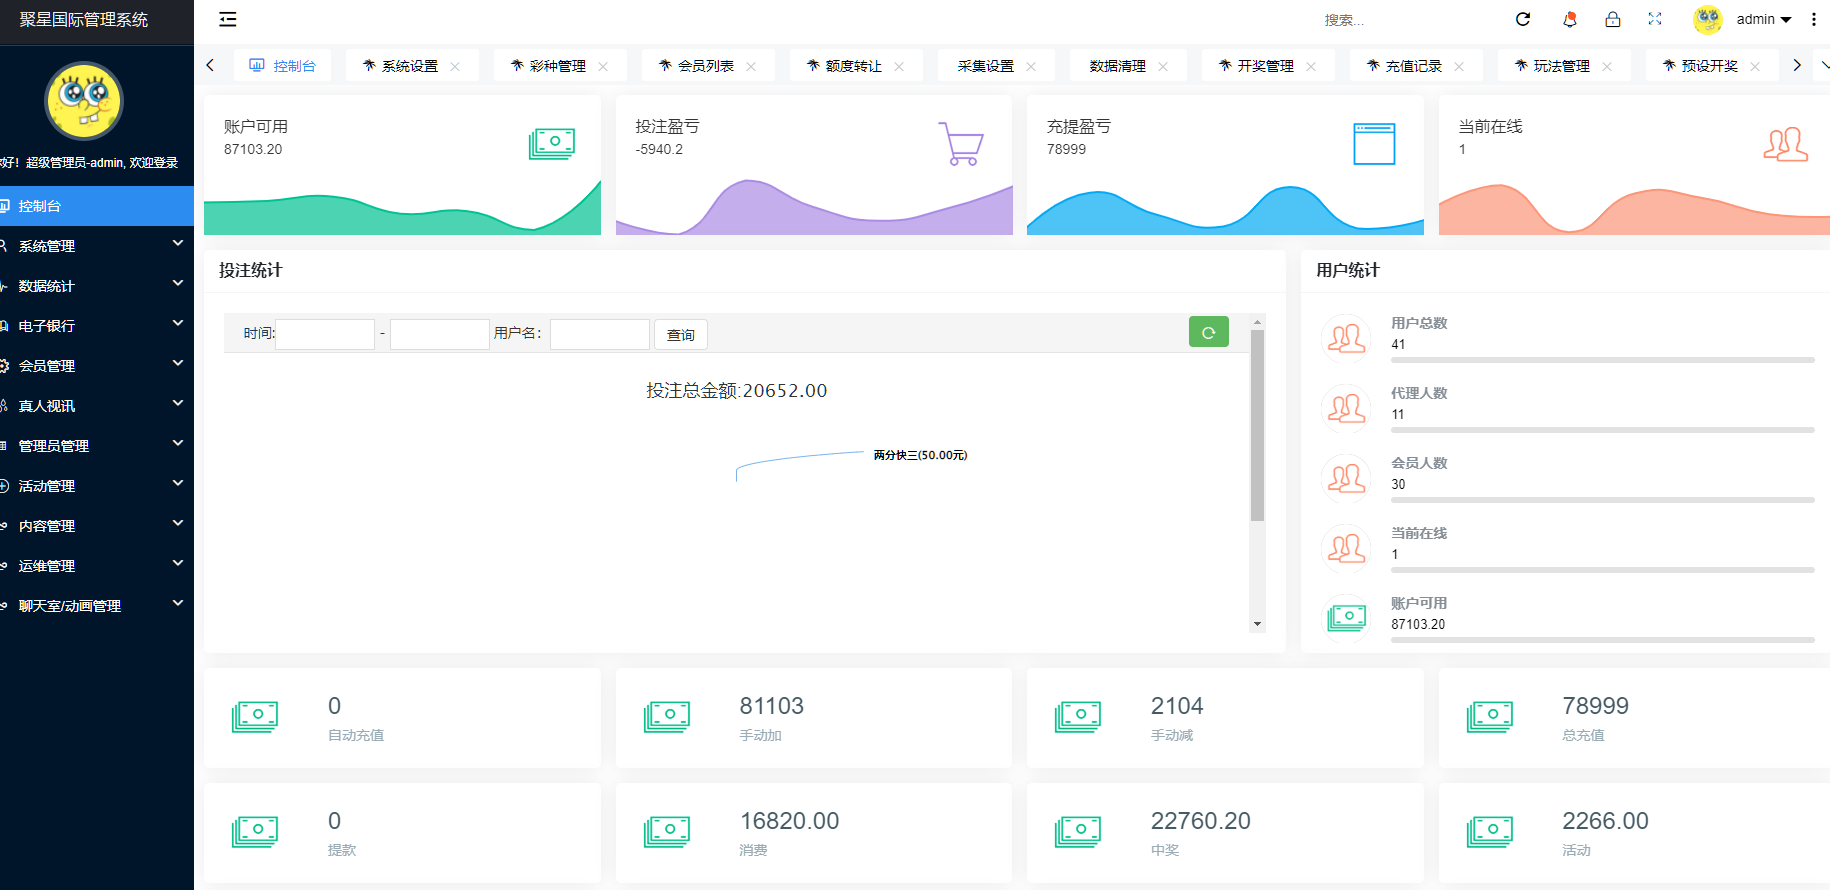Select 控制台 in the sidebar
The height and width of the screenshot is (890, 1830).
click(x=96, y=205)
